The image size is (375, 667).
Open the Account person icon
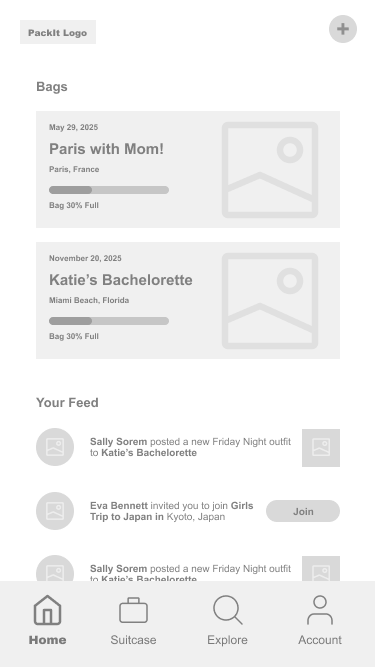(x=320, y=610)
